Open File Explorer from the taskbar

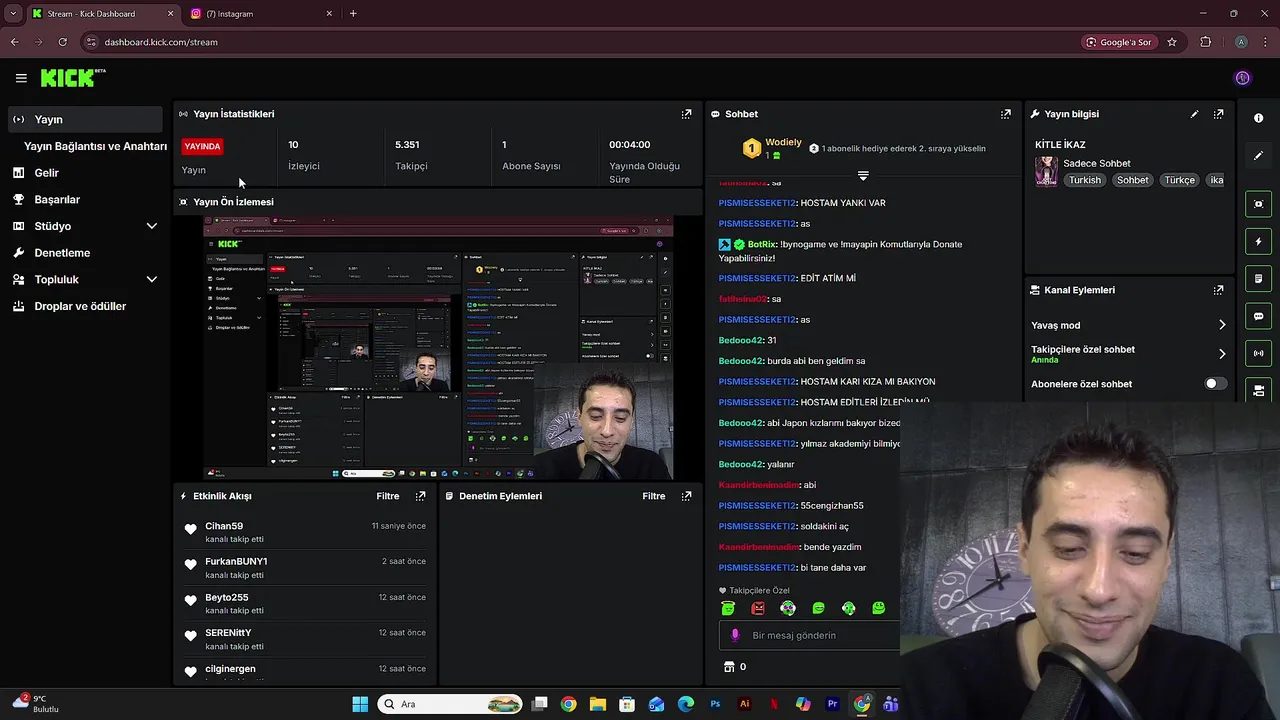pos(598,704)
